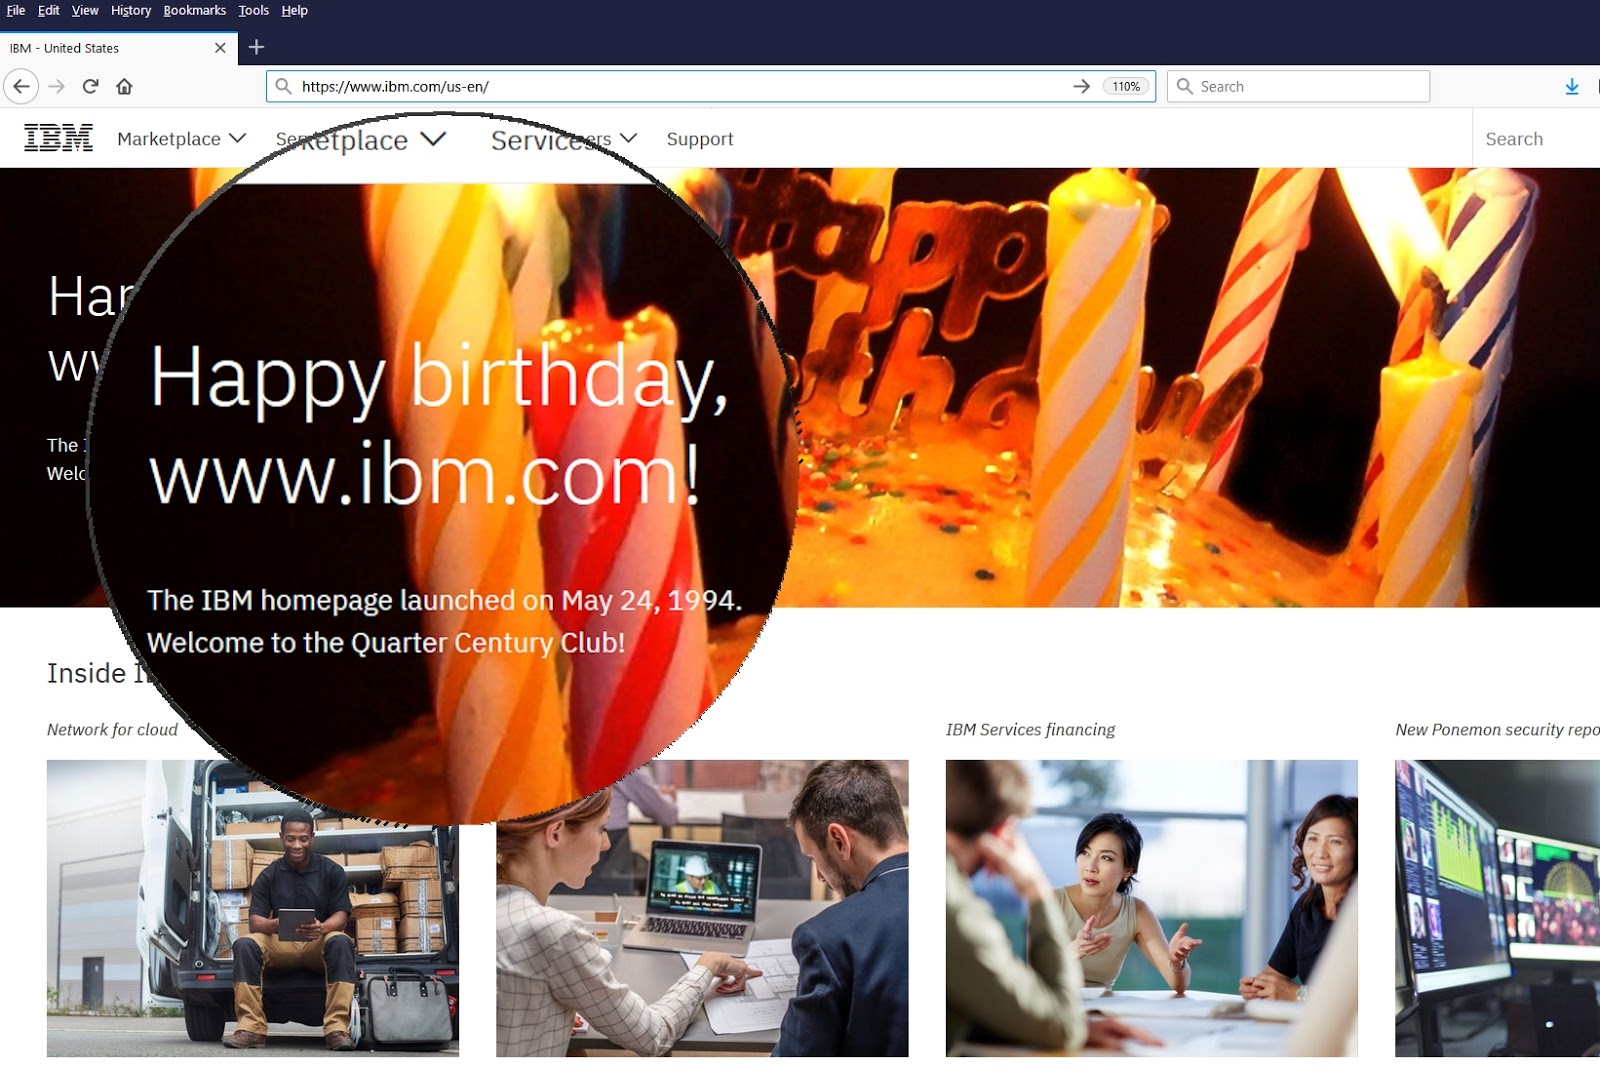Screen dimensions: 1600x1067
Task: Click the browser Back arrow button
Action: click(x=22, y=86)
